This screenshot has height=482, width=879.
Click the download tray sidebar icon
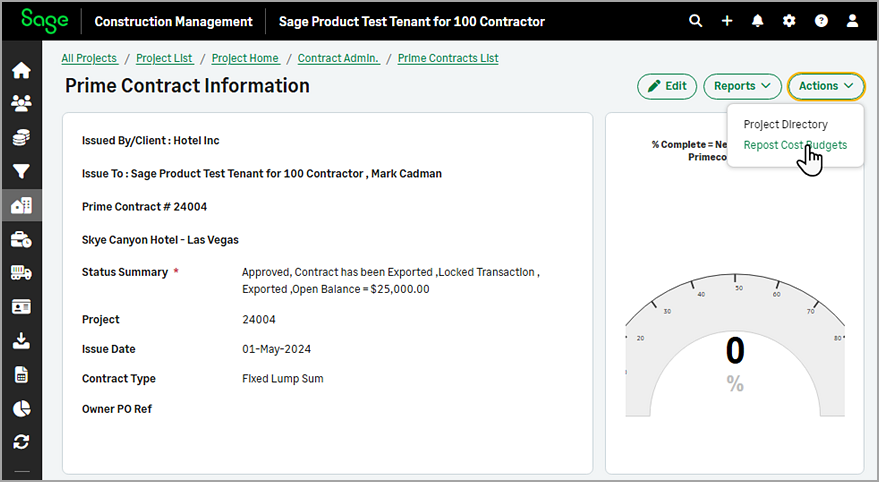pos(21,341)
